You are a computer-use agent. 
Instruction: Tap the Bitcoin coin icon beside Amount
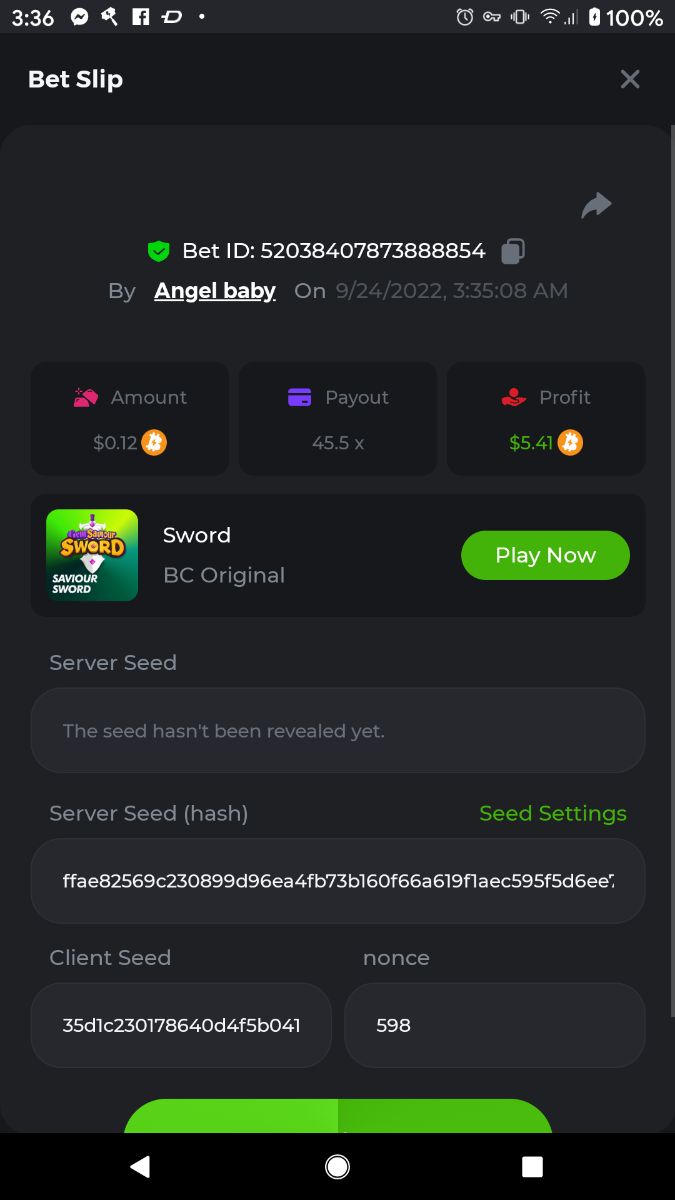click(154, 442)
